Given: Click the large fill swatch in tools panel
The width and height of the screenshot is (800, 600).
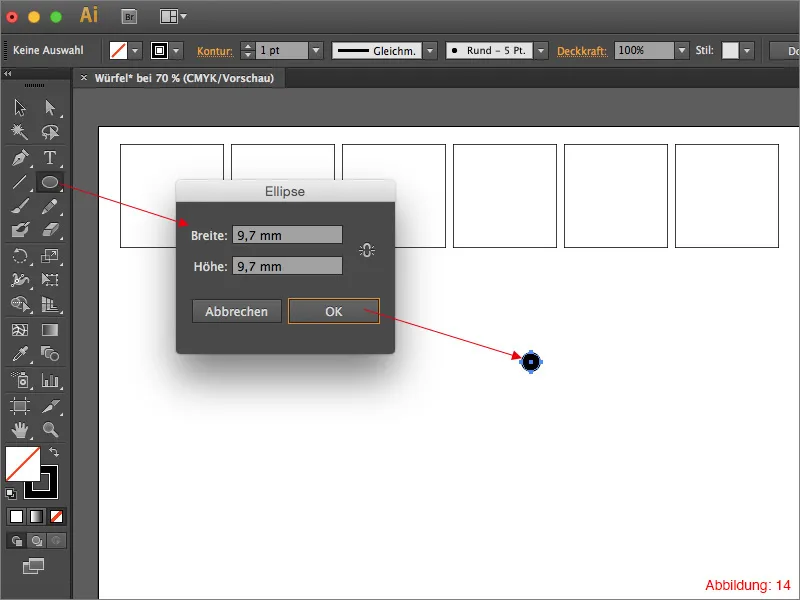Looking at the screenshot, I should [22, 464].
